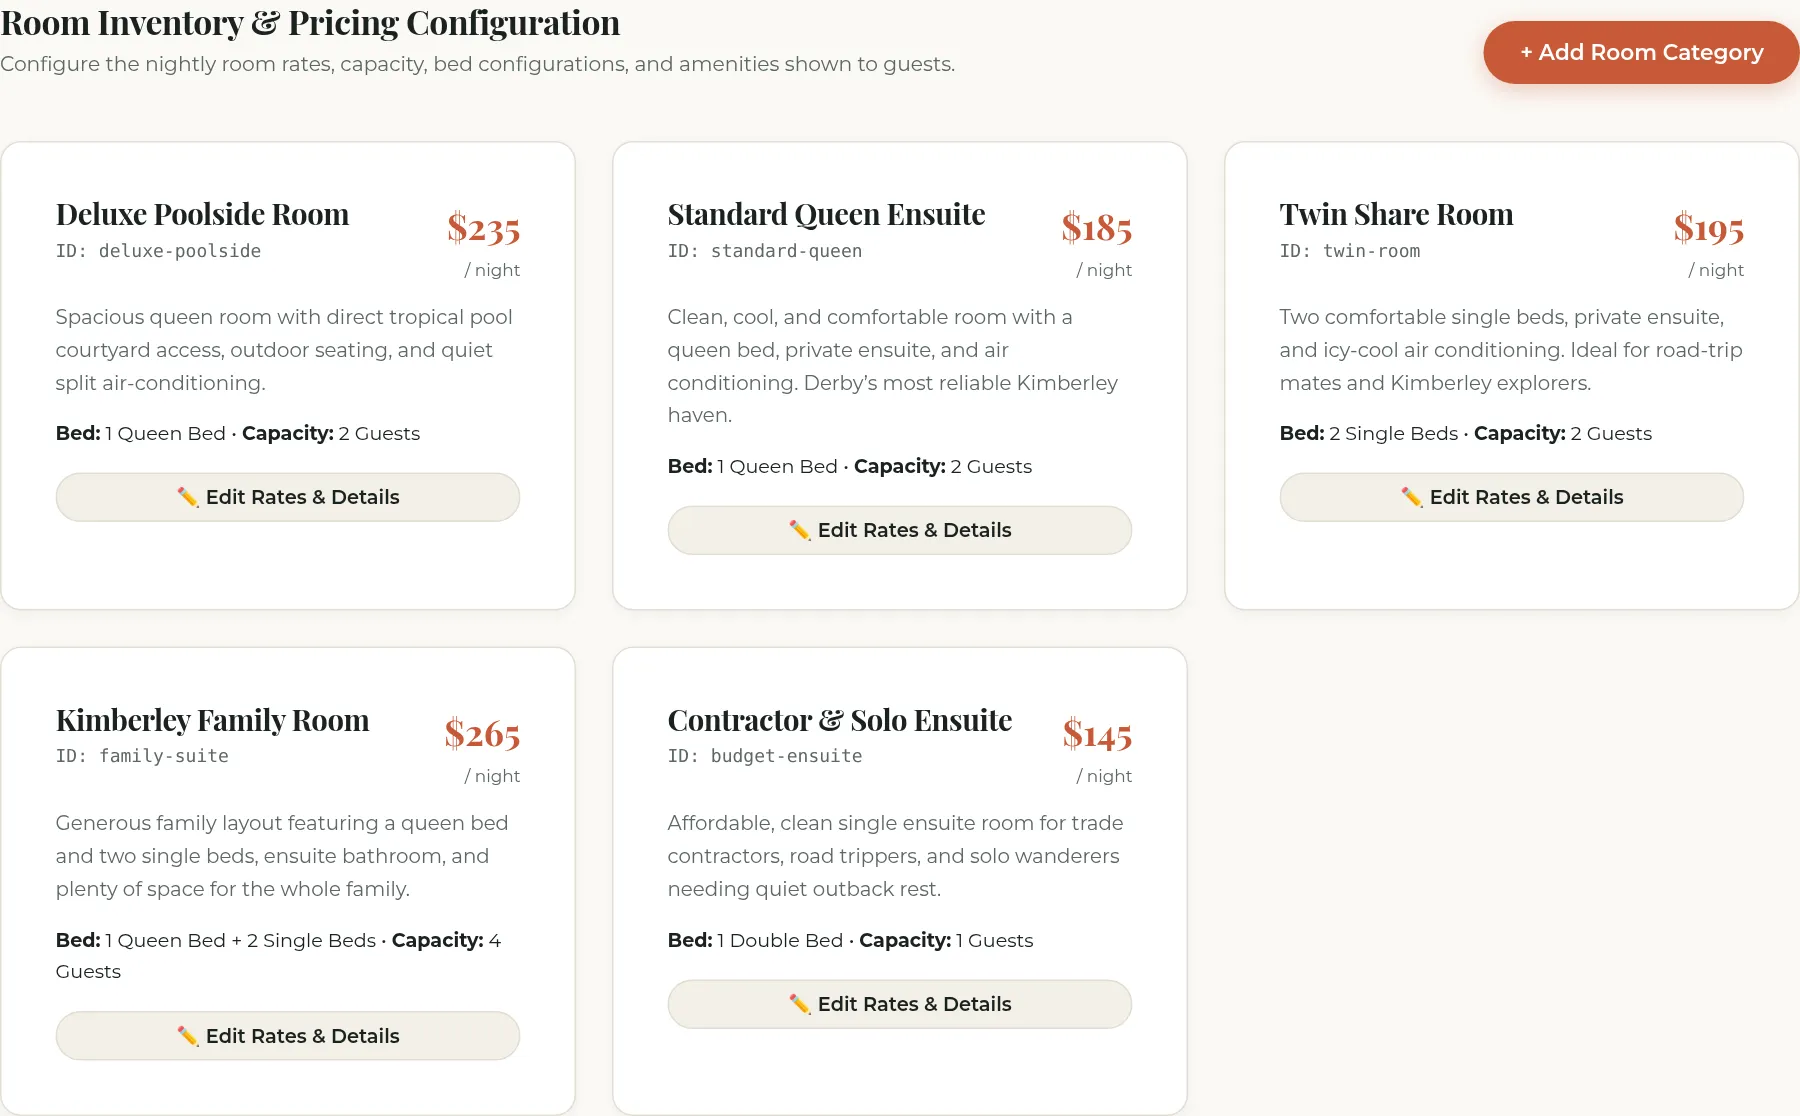Add a new room category
This screenshot has width=1800, height=1116.
tap(1641, 52)
